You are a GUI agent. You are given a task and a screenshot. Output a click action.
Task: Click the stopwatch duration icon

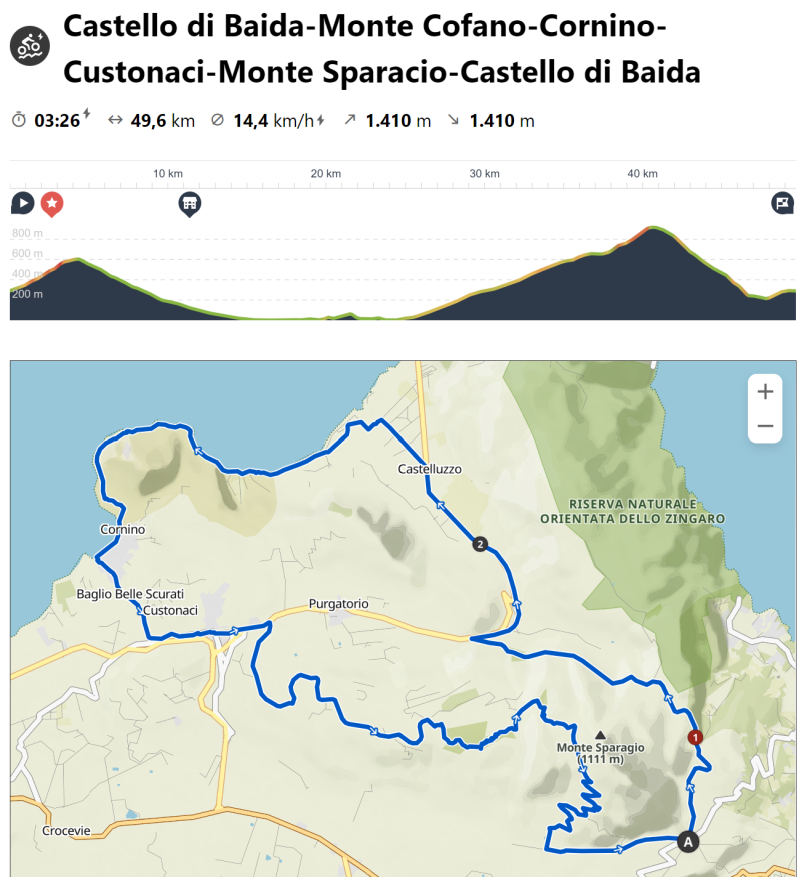click(x=19, y=121)
